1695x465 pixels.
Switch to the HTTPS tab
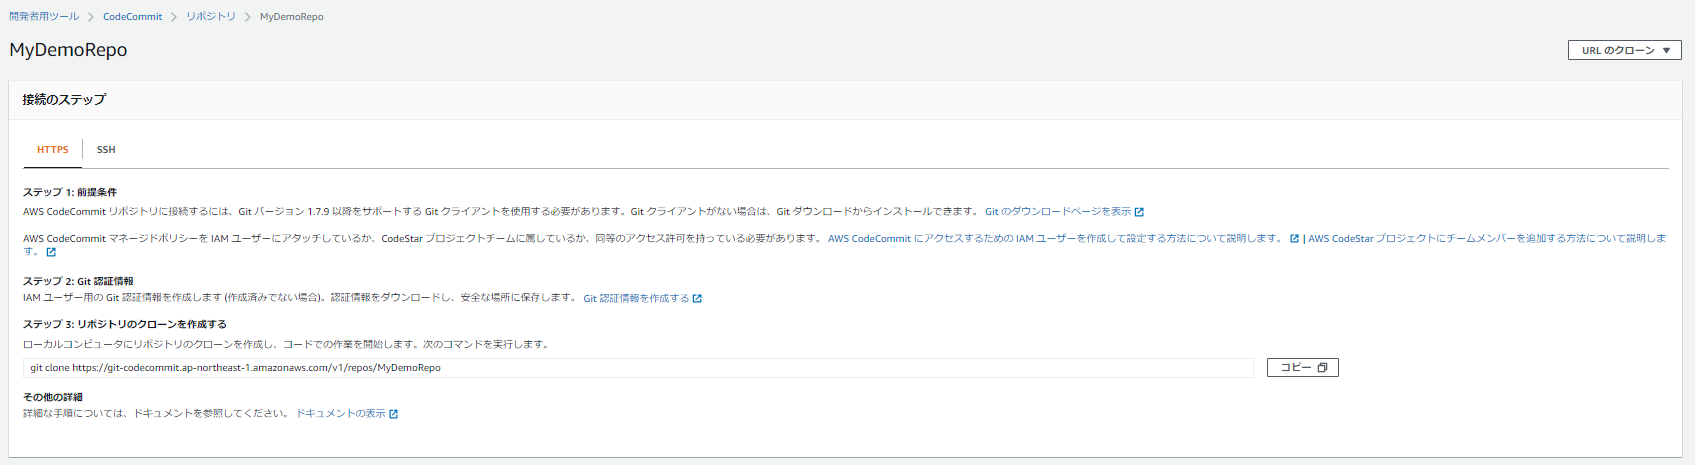pos(53,150)
